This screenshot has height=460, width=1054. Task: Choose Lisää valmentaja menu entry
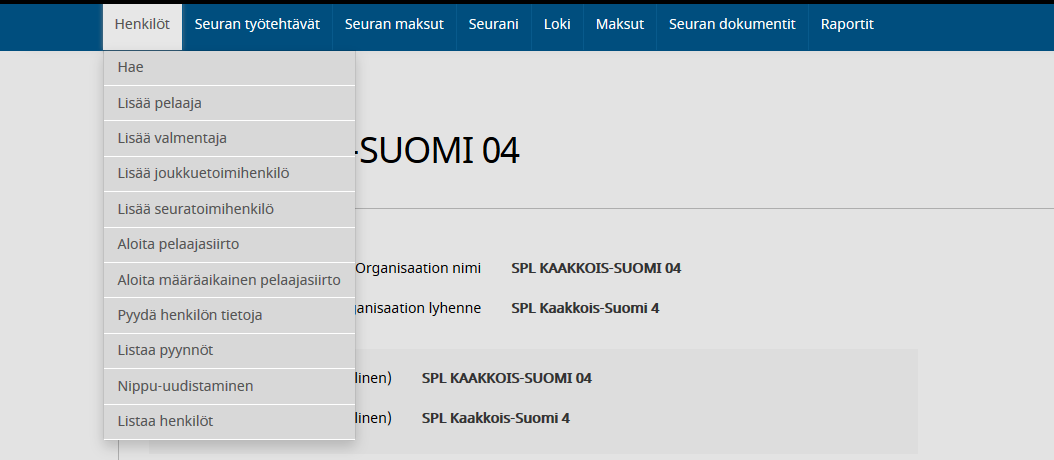click(229, 139)
